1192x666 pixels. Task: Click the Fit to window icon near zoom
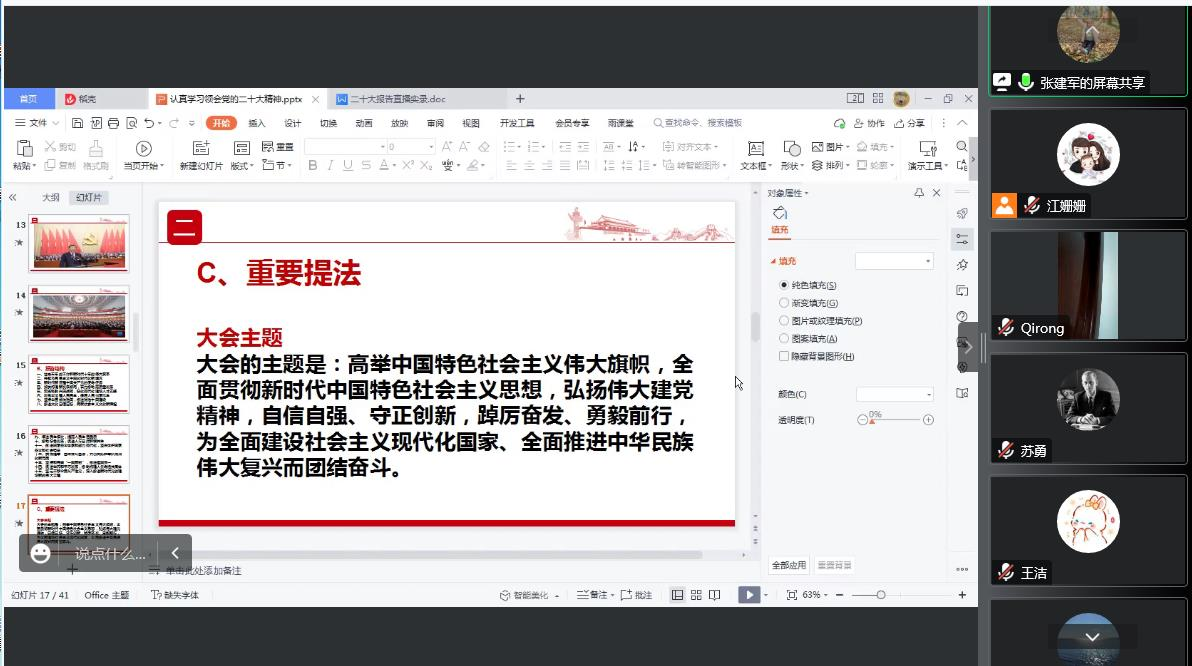click(x=791, y=595)
